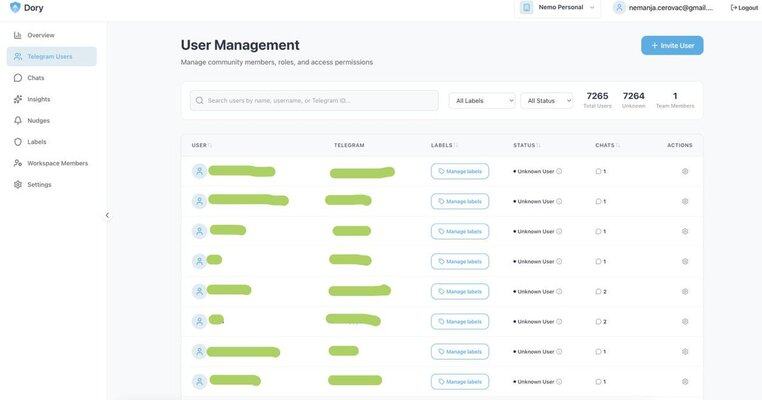Click Manage labels for second user

pos(460,201)
